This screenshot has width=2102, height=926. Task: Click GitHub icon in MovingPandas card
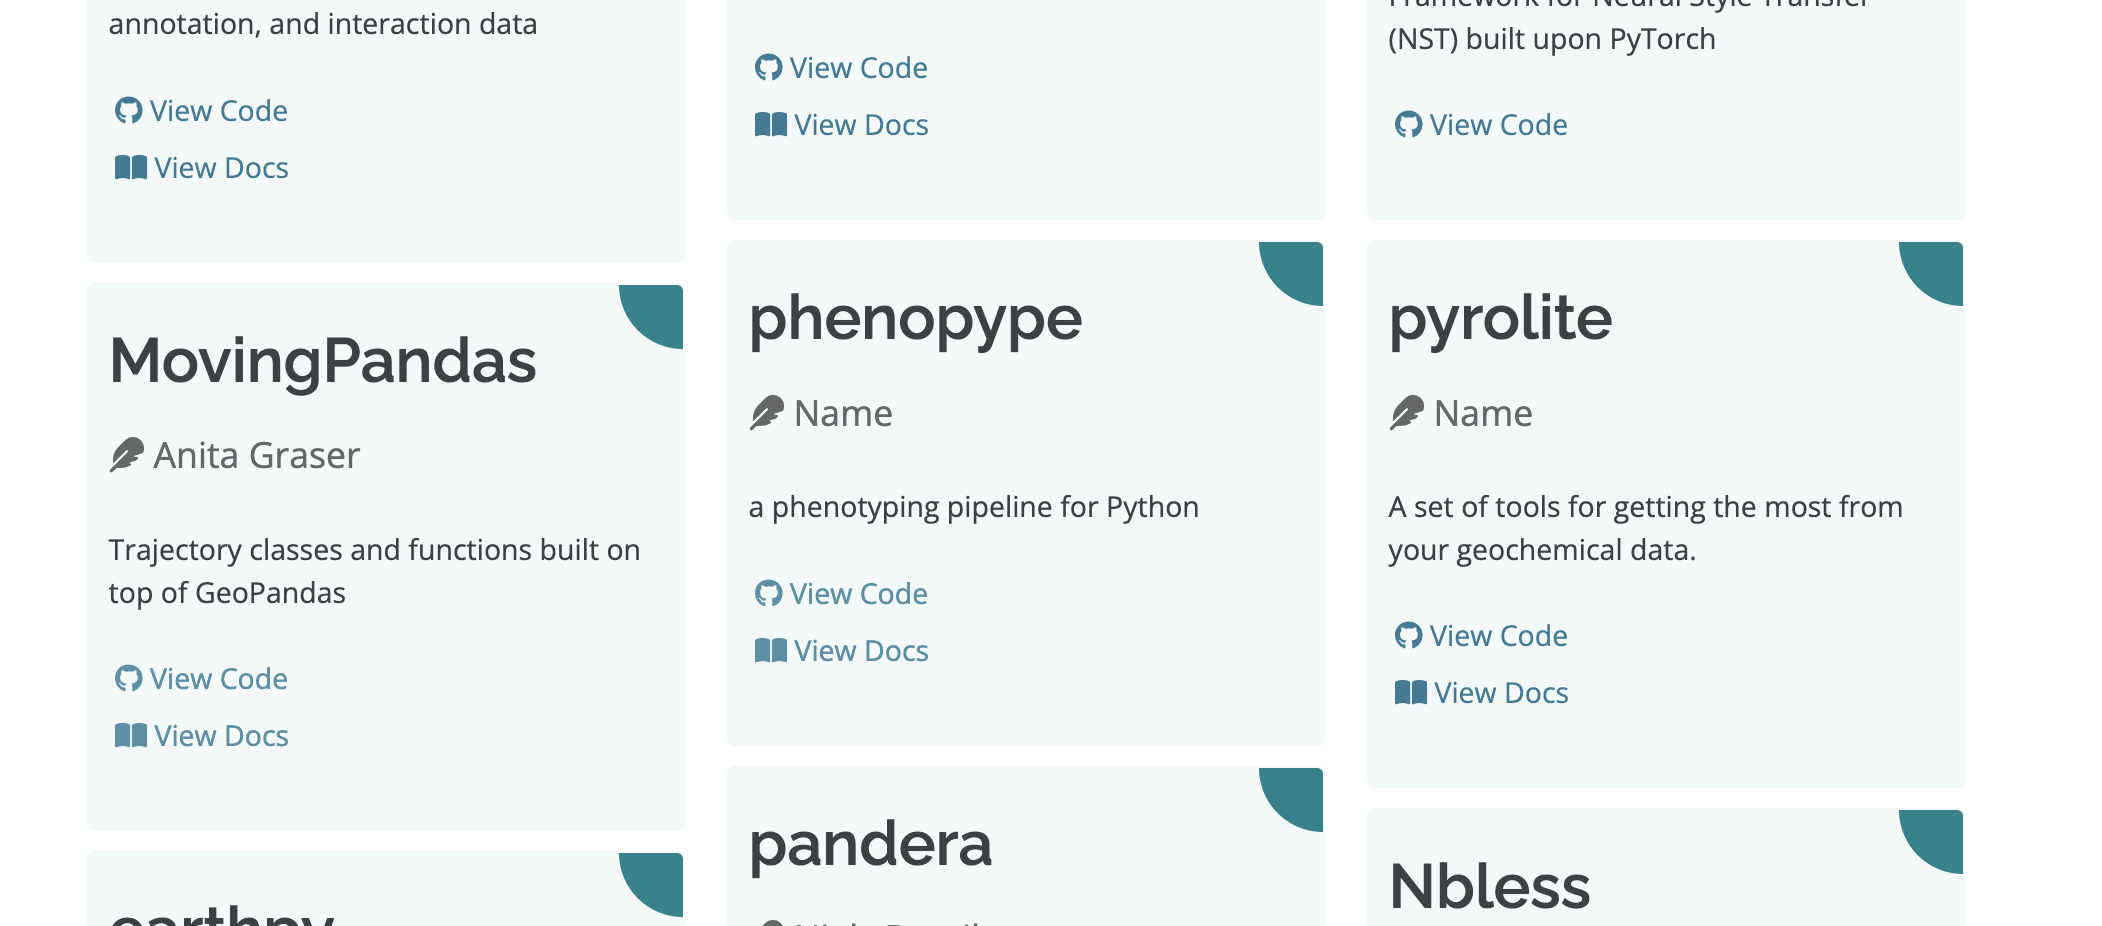[x=128, y=679]
